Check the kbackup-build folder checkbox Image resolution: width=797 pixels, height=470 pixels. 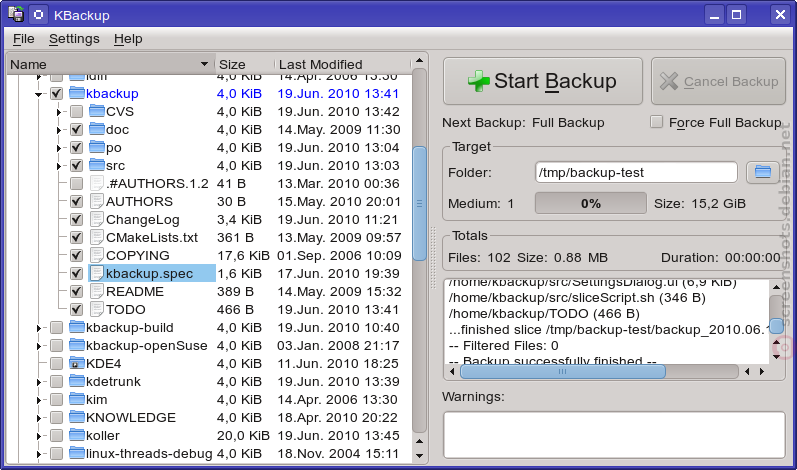tap(56, 328)
